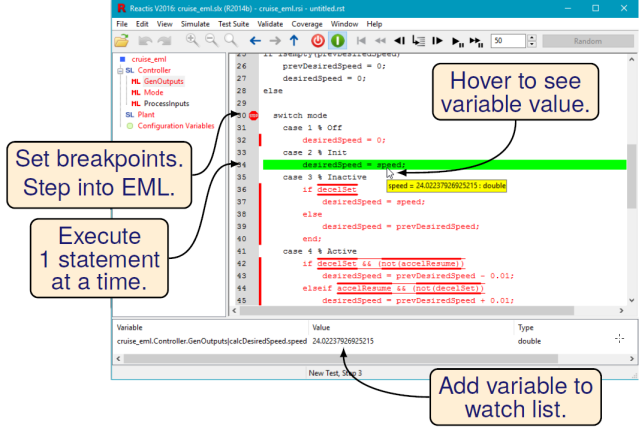Toggle the breakpoint on line 30
639x428 pixels.
(256, 115)
